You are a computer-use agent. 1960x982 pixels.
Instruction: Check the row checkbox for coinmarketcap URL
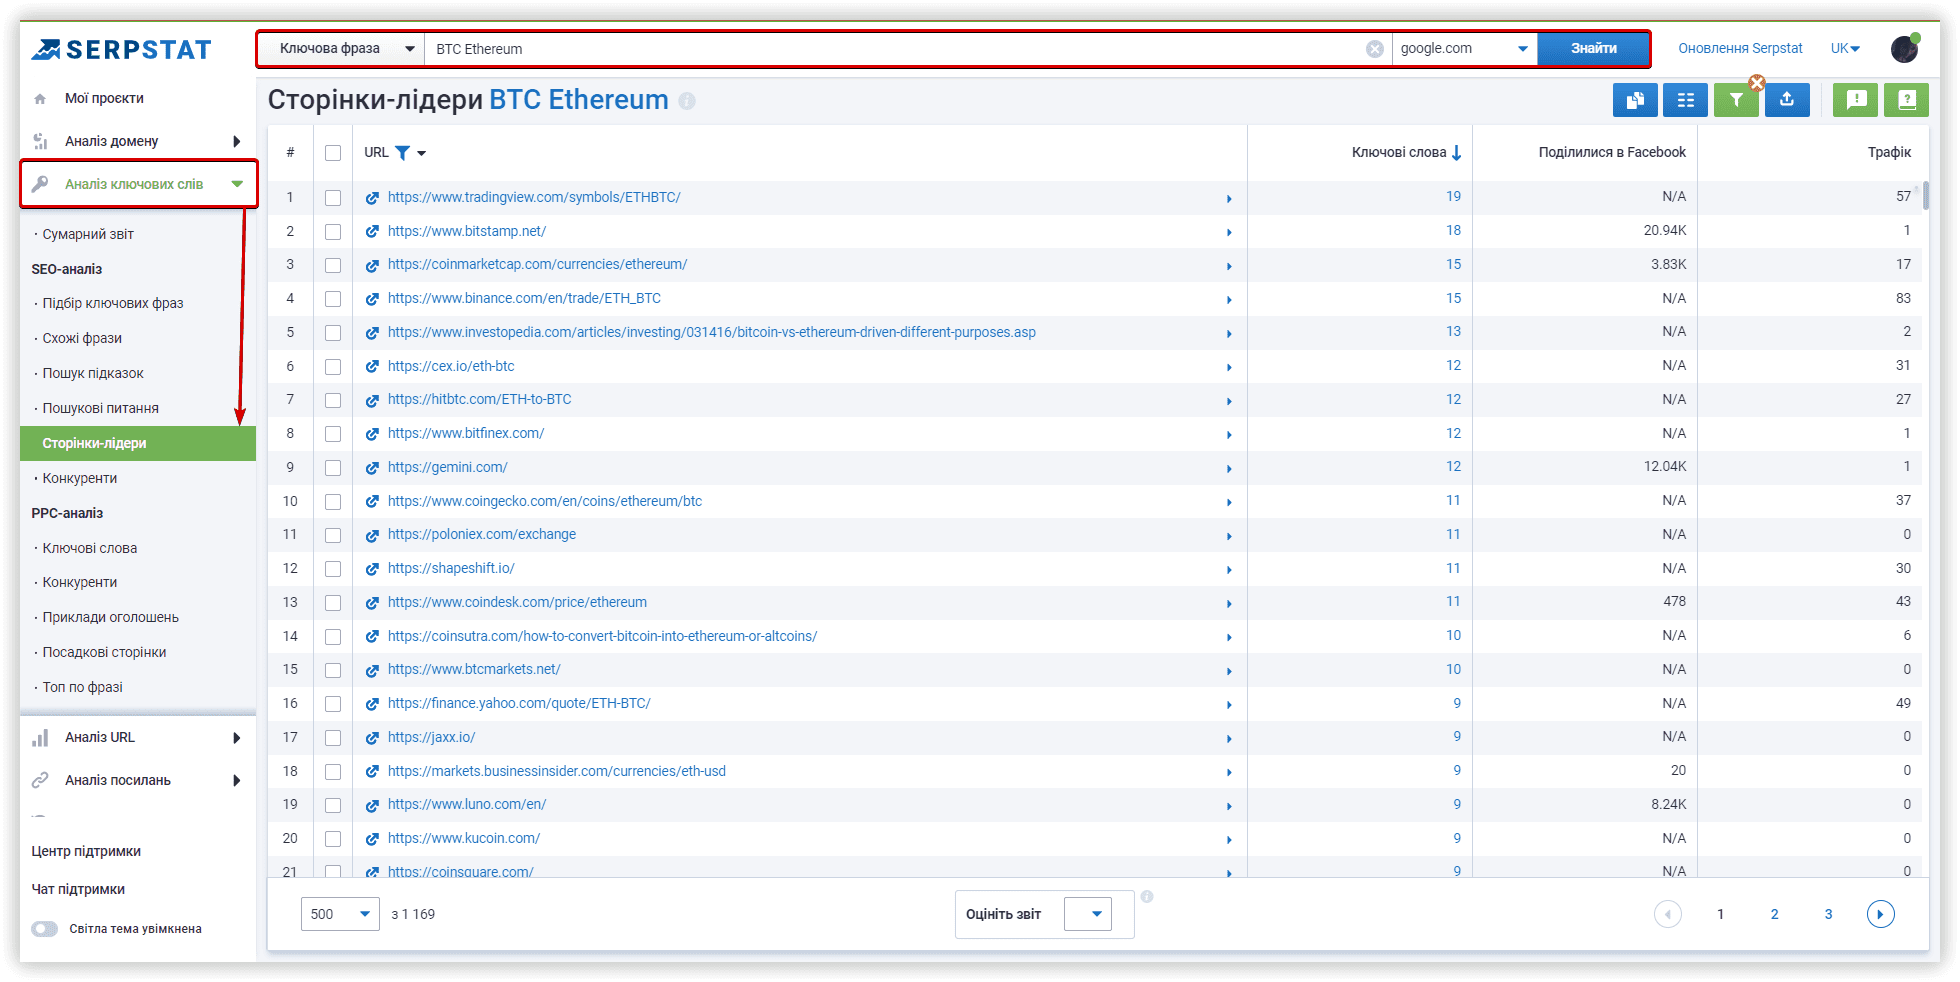coord(333,266)
